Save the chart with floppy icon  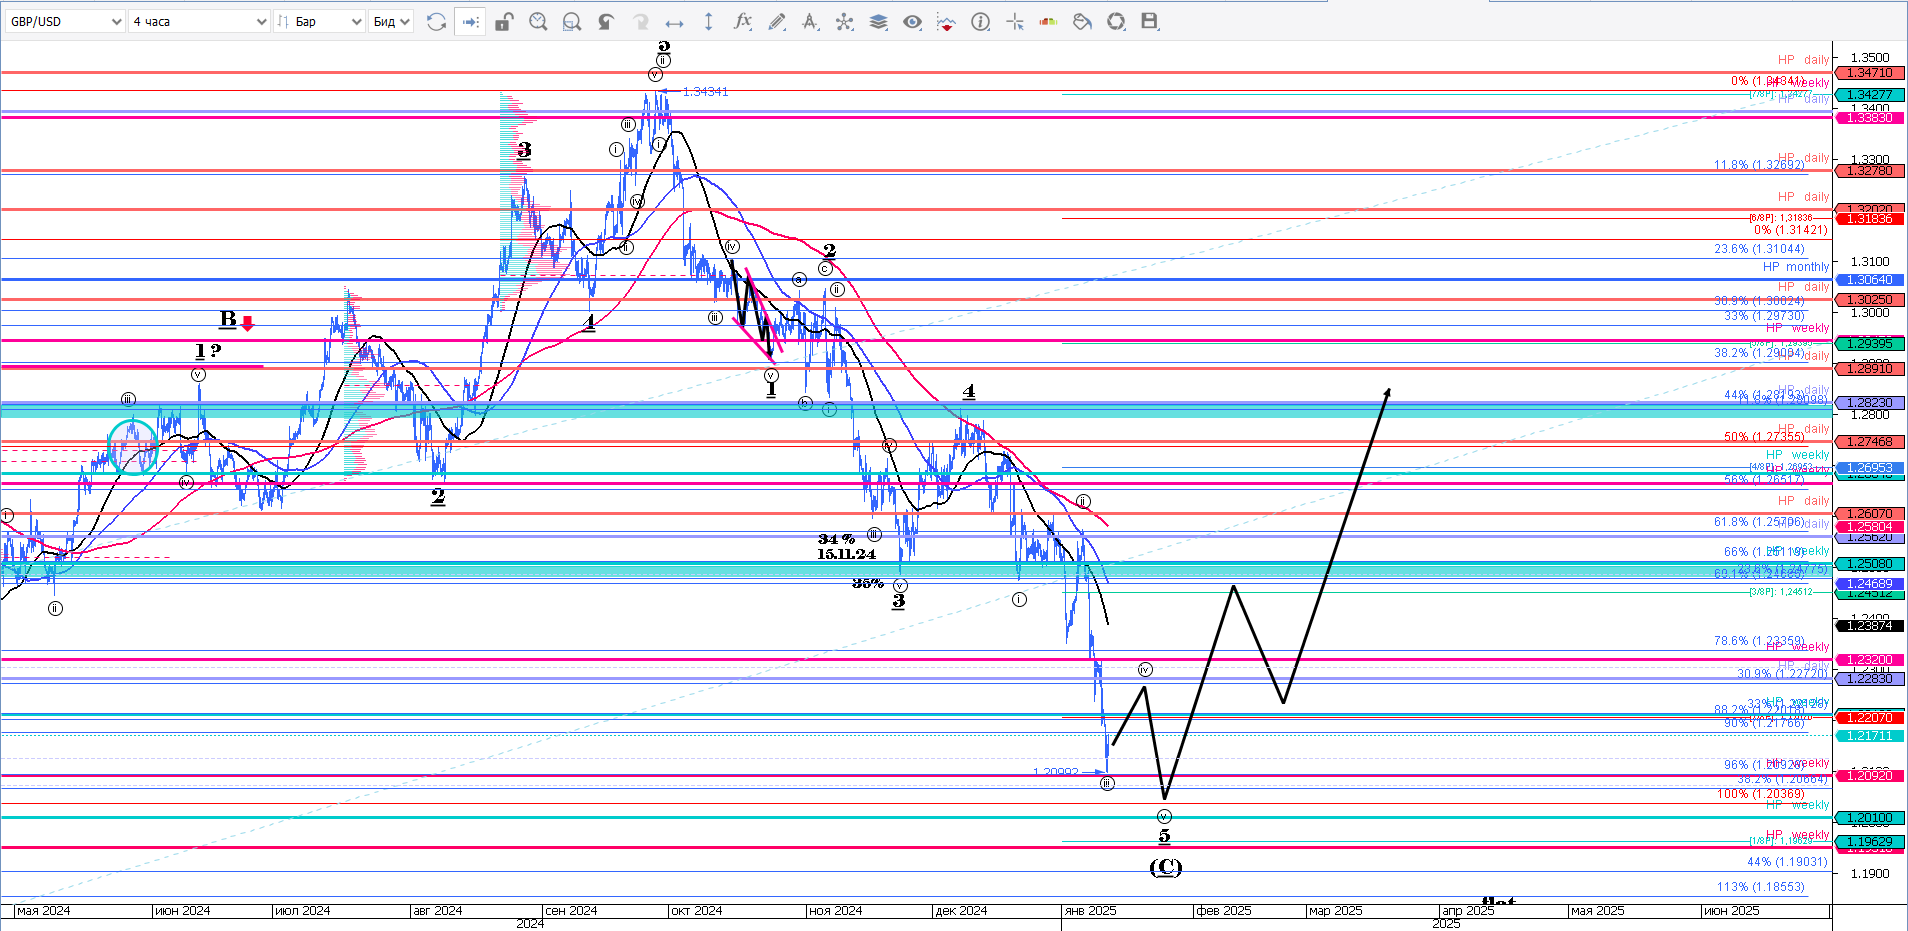click(x=1150, y=21)
